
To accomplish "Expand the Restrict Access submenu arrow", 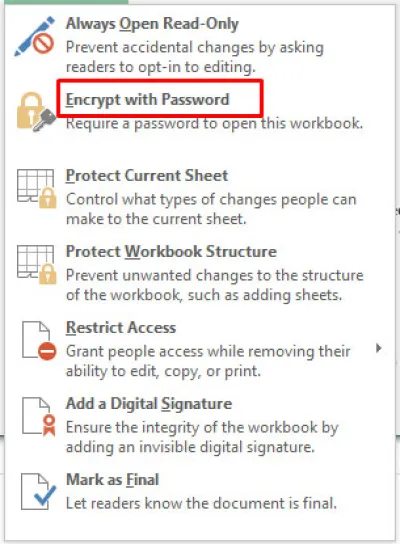I will [x=378, y=348].
